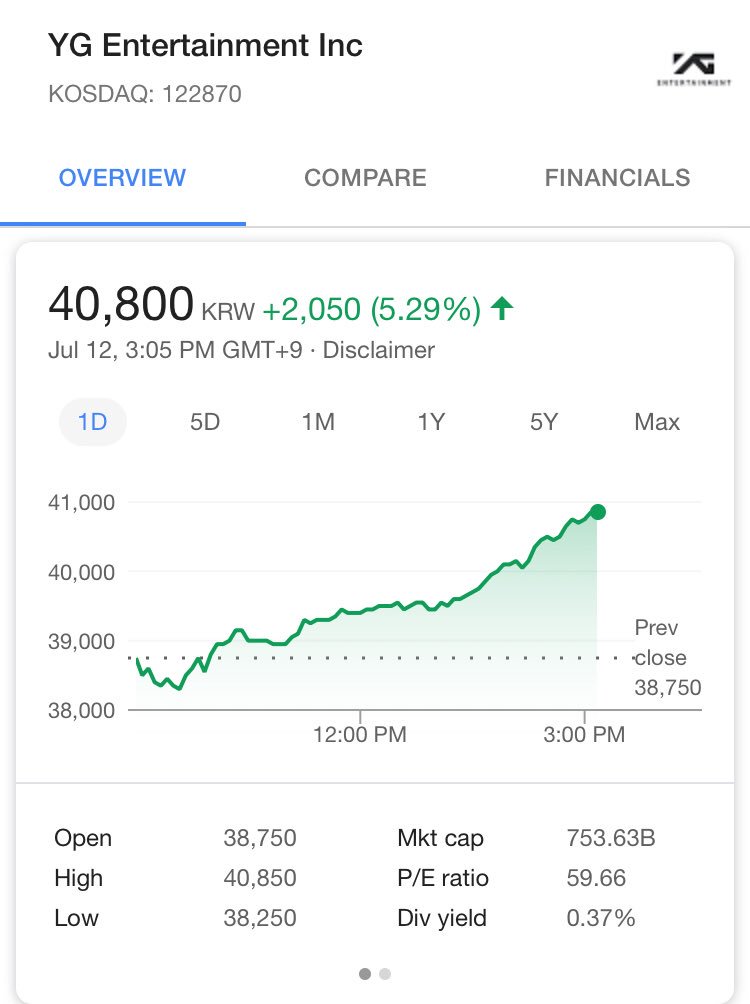
Task: Select the second pagination dot
Action: (x=385, y=974)
